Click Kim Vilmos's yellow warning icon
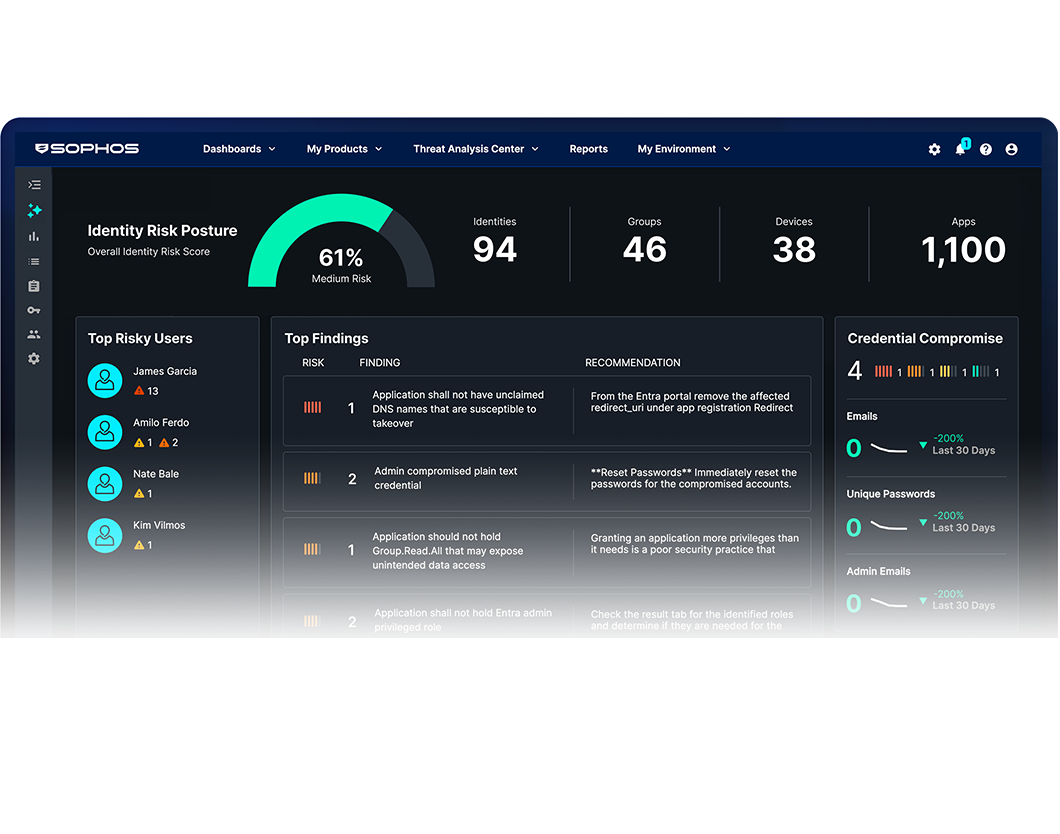 139,545
